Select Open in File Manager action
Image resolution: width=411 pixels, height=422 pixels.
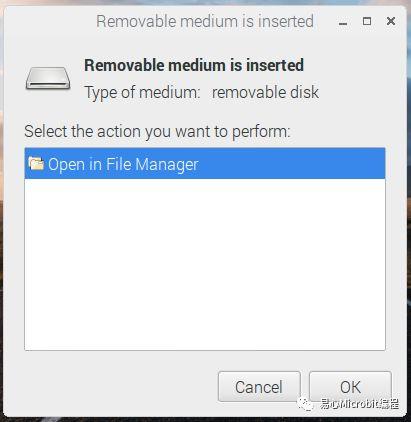click(205, 164)
